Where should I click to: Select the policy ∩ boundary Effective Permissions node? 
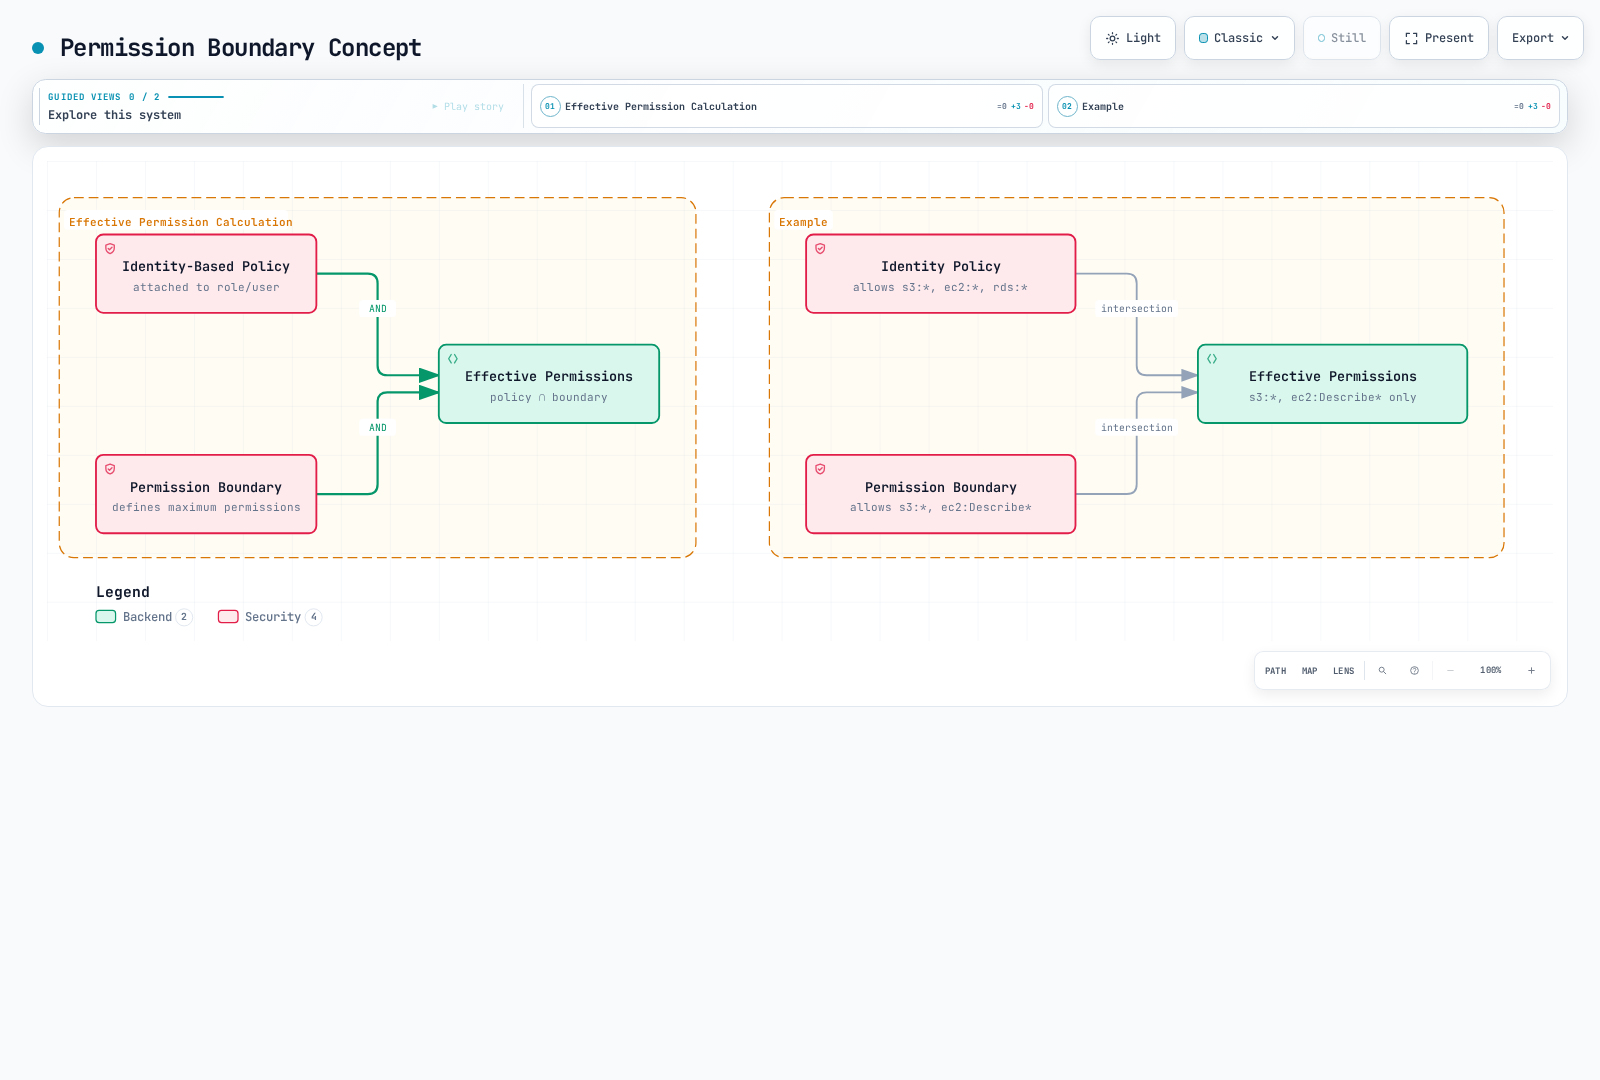[549, 384]
